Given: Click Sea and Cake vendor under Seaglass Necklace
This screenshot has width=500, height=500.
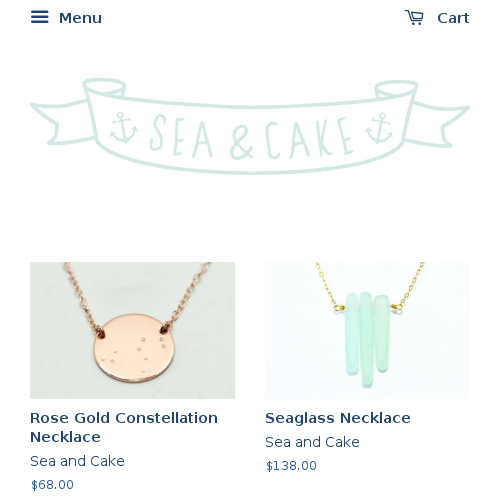Looking at the screenshot, I should [x=312, y=442].
